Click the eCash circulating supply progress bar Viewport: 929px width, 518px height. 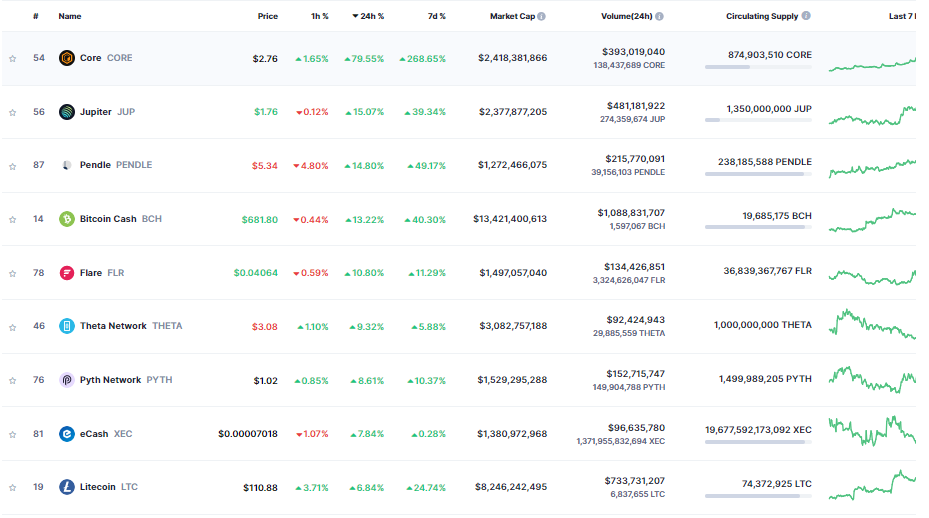pos(758,442)
